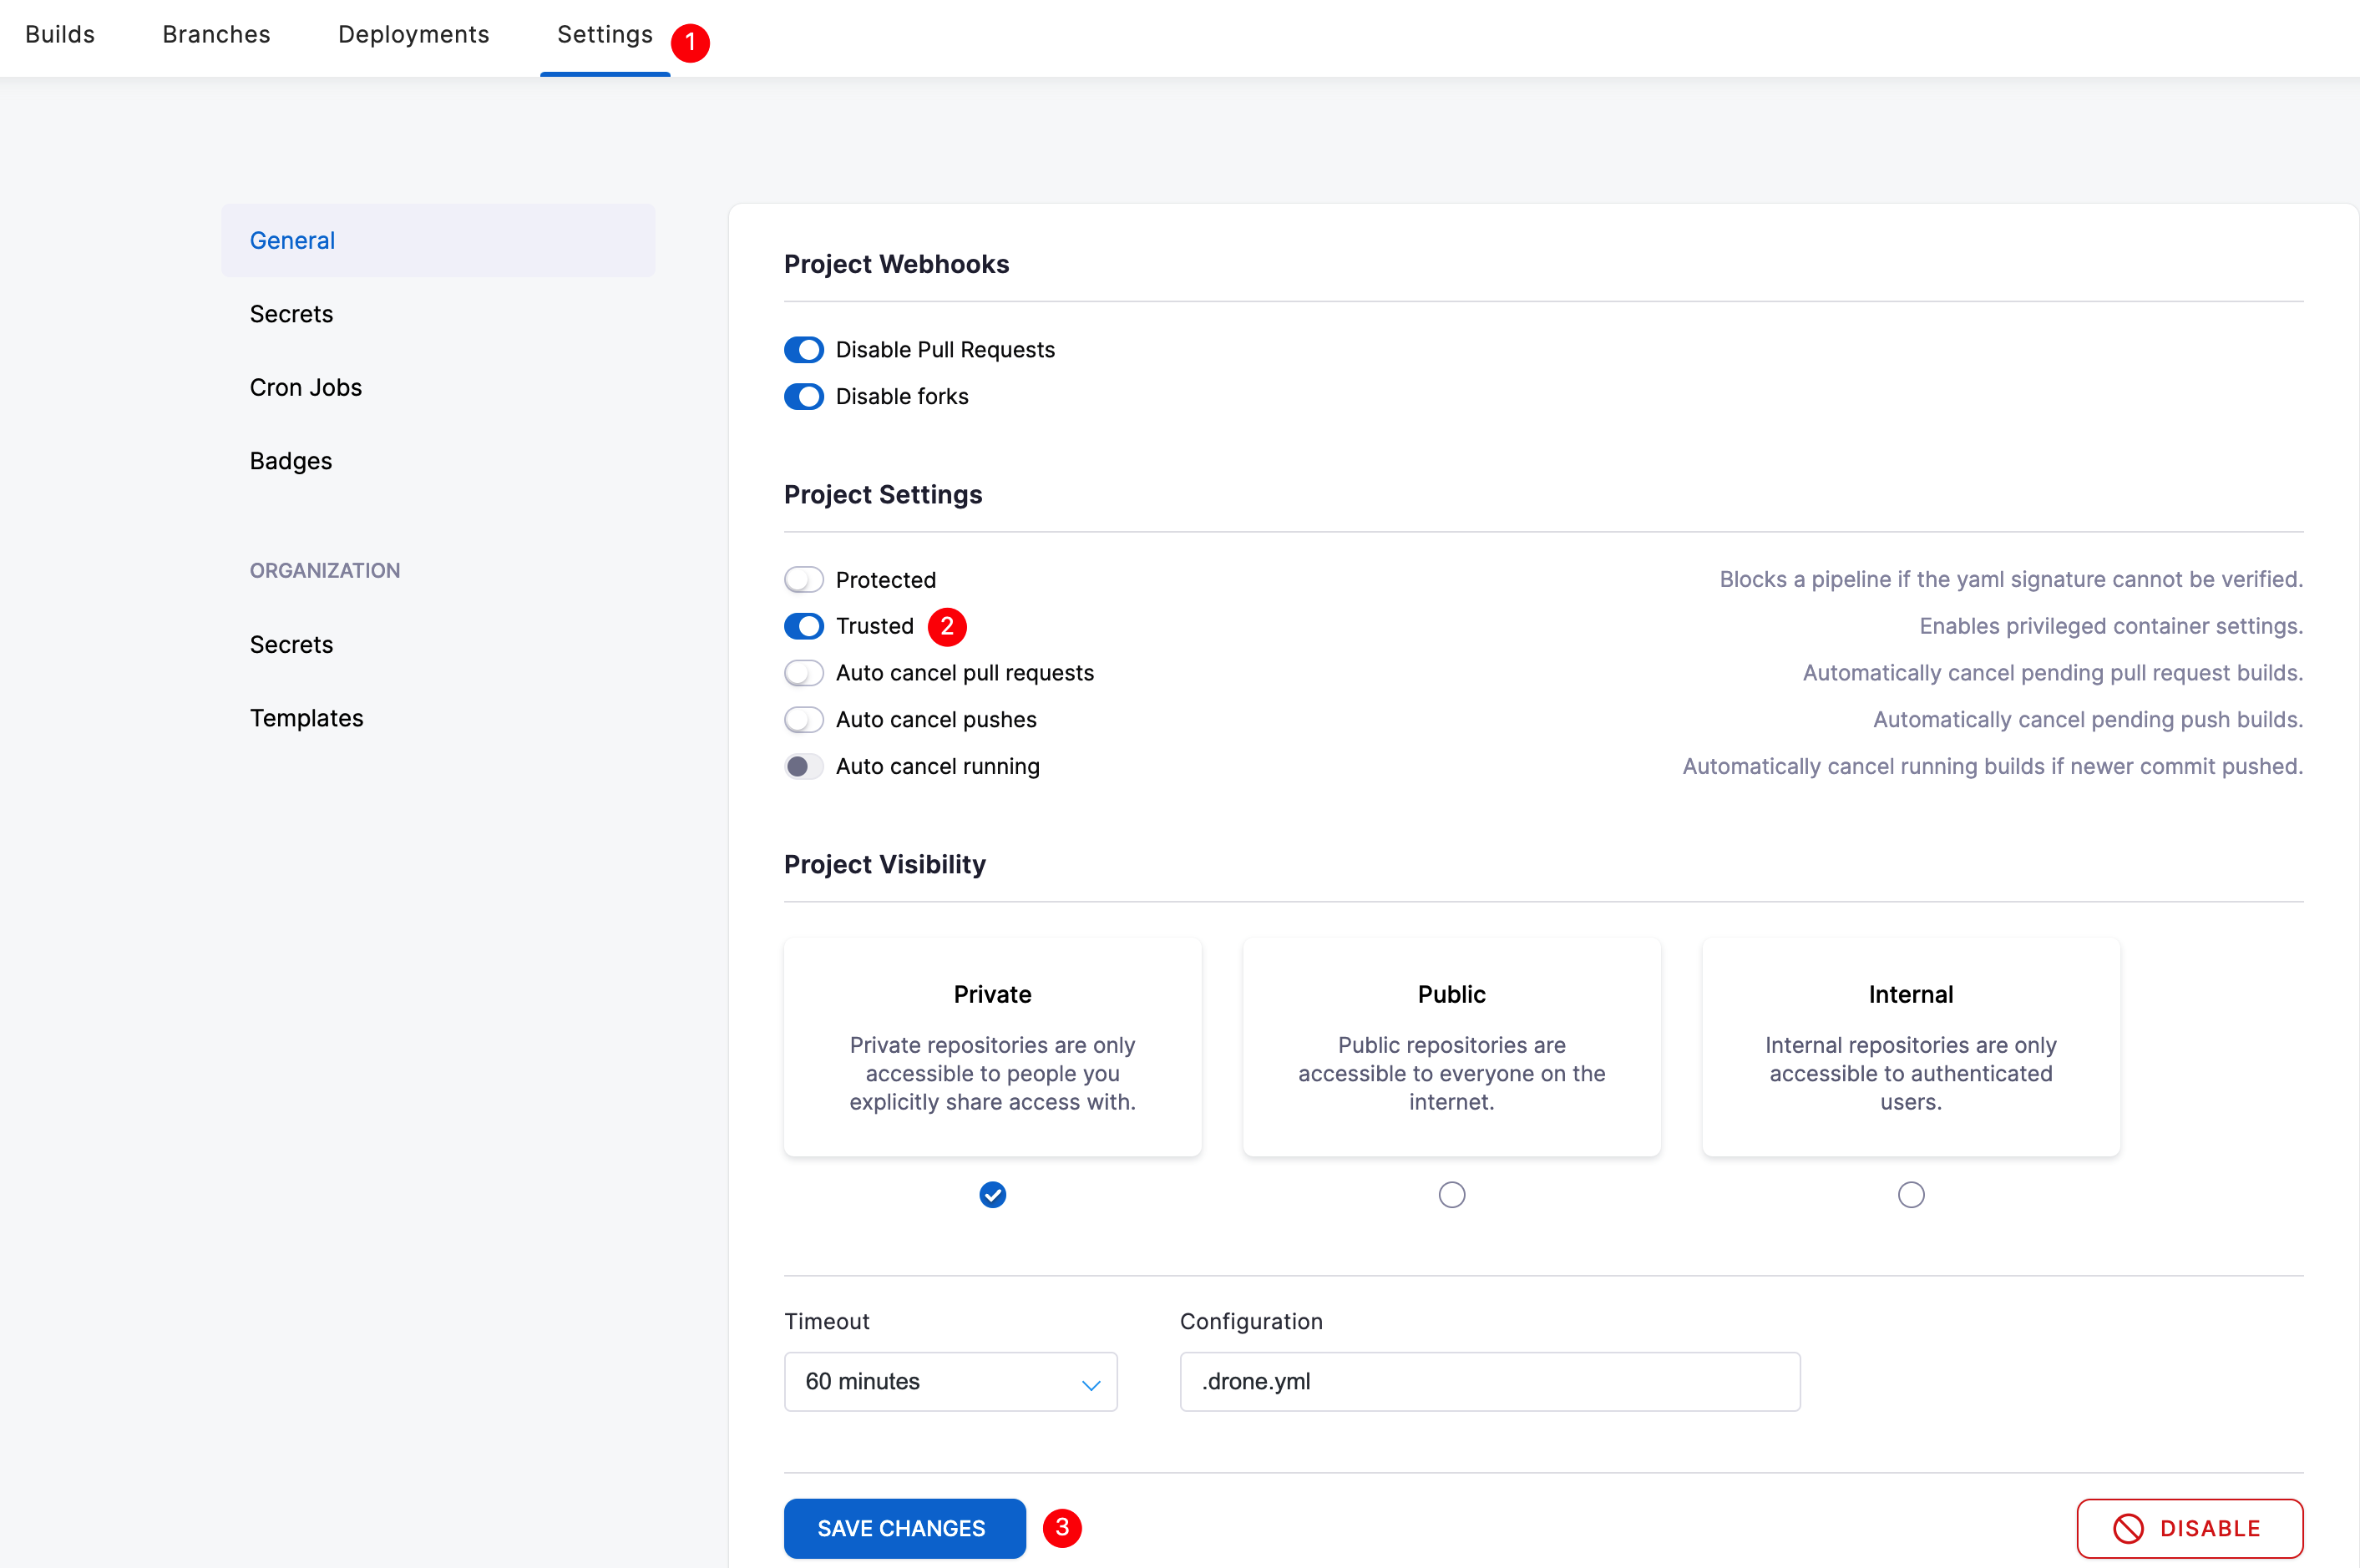Viewport: 2360px width, 1568px height.
Task: Open the 60 minutes Timeout dropdown
Action: pyautogui.click(x=950, y=1382)
